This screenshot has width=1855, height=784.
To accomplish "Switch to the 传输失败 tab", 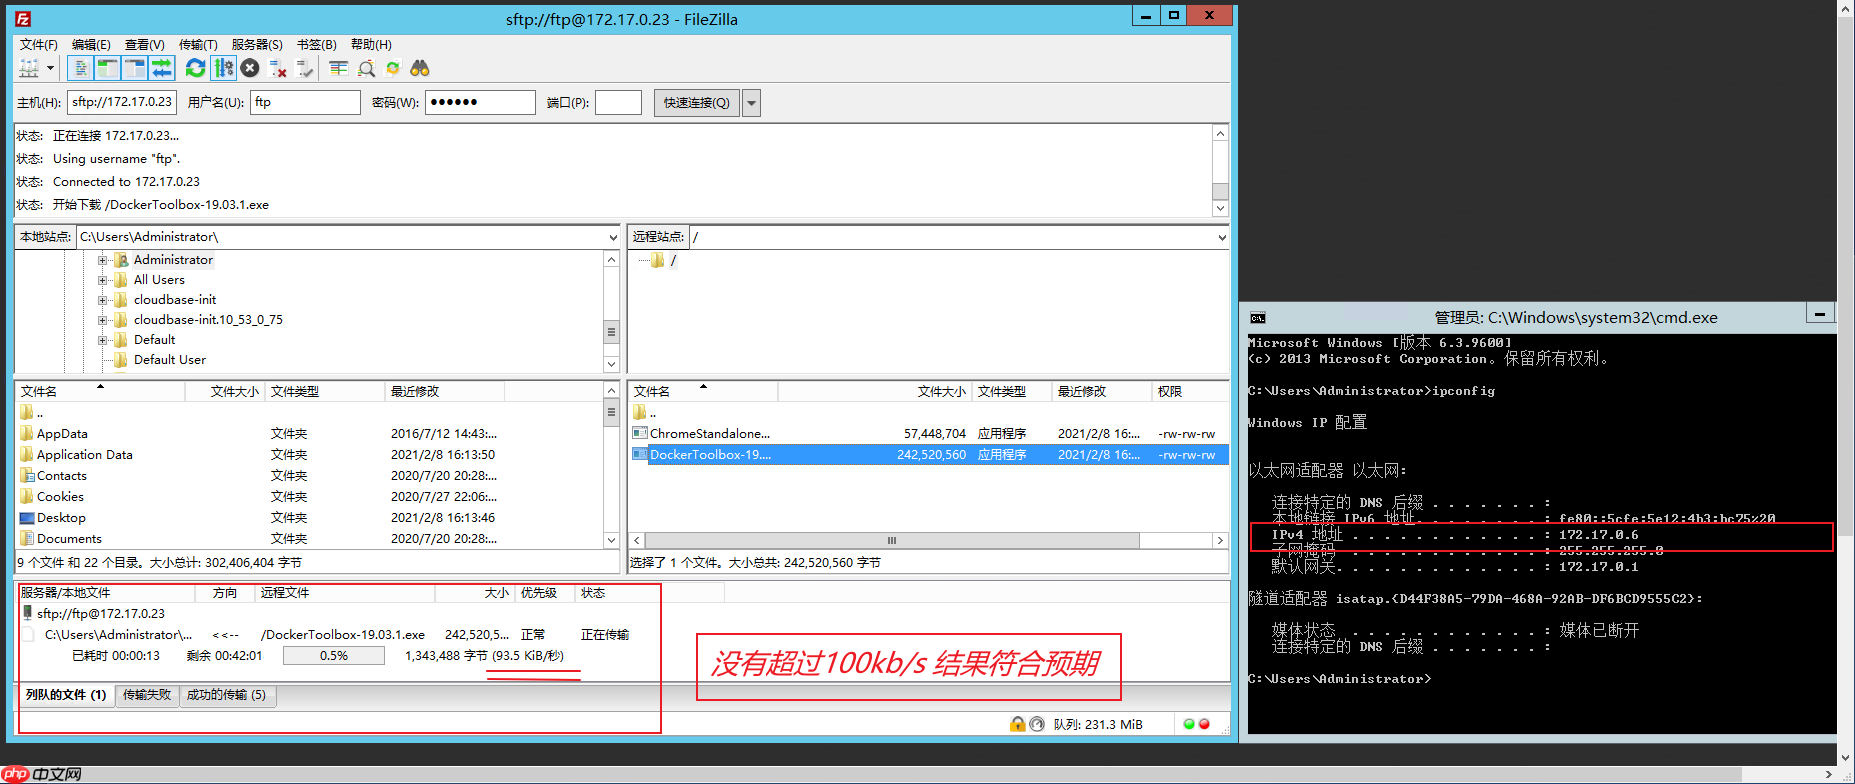I will (147, 695).
